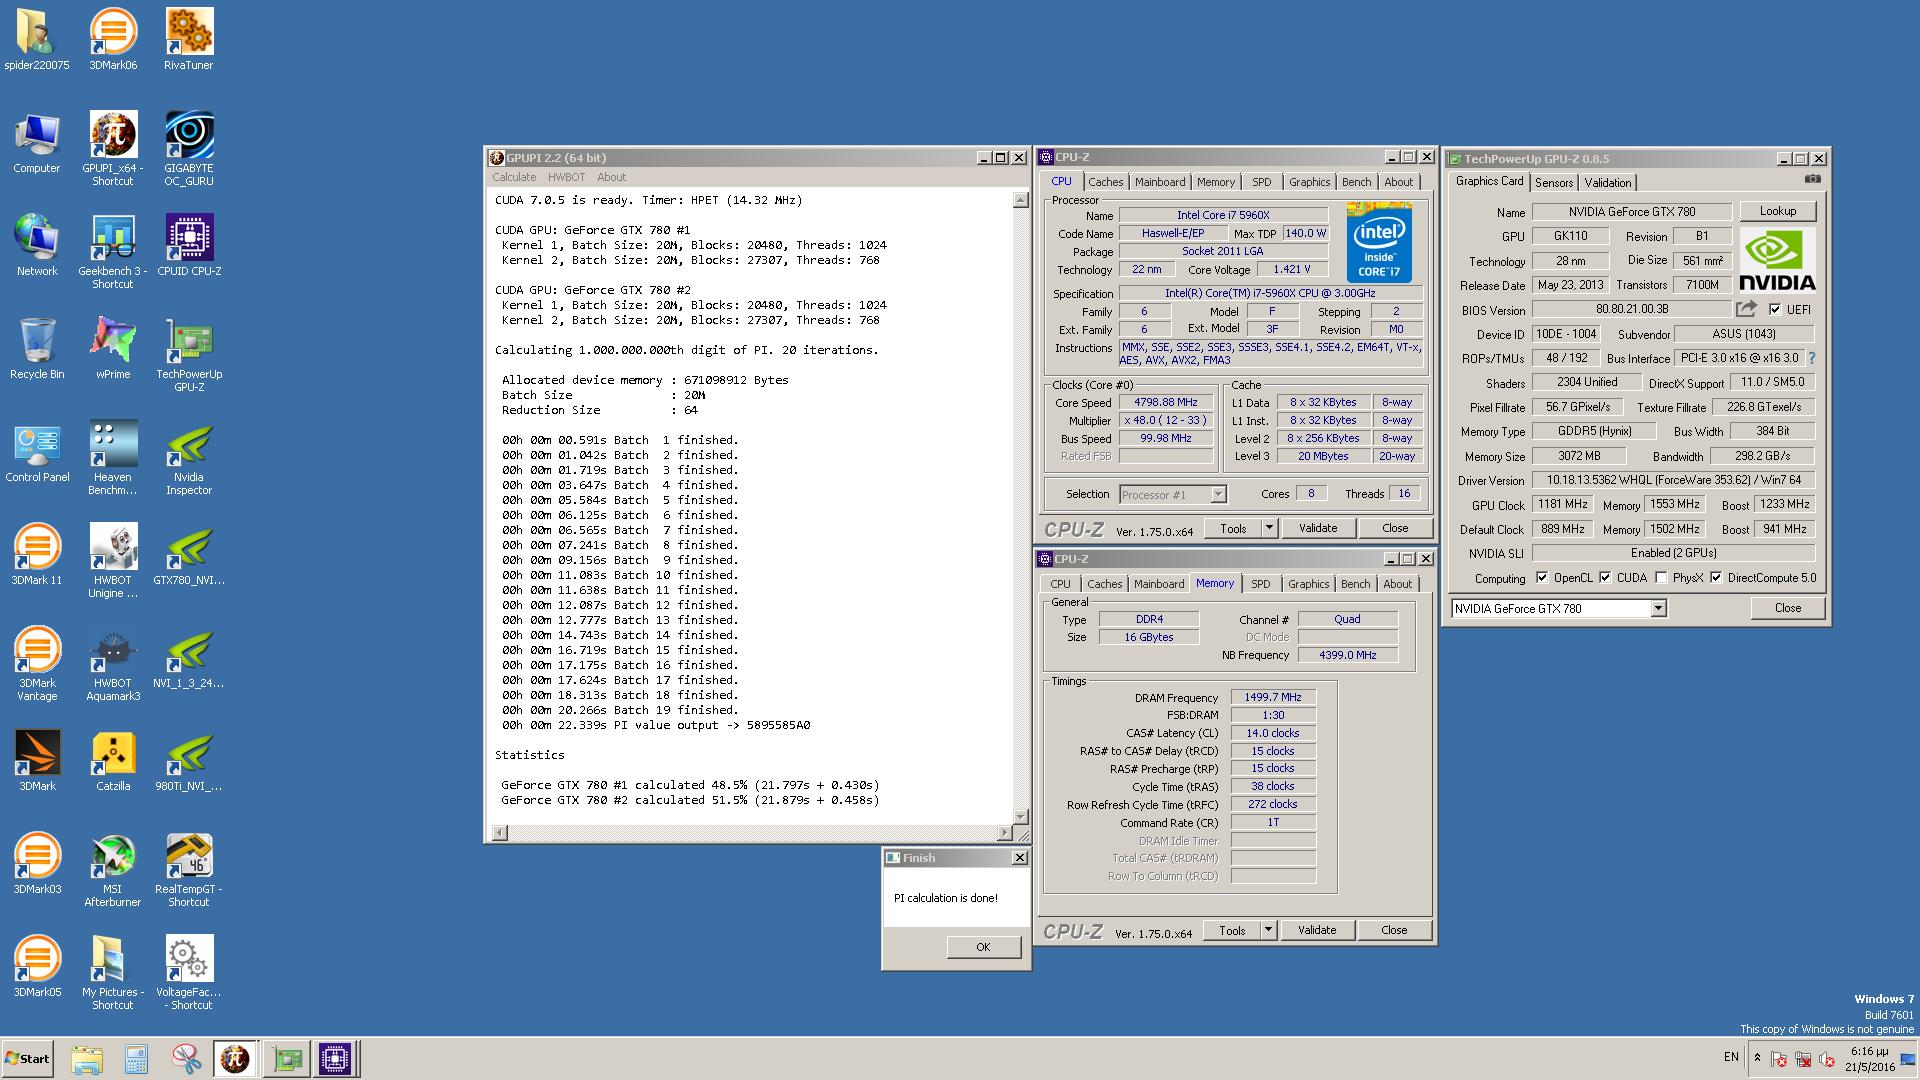
Task: Toggle the UEFI checkbox in GPU-Z
Action: coord(1775,310)
